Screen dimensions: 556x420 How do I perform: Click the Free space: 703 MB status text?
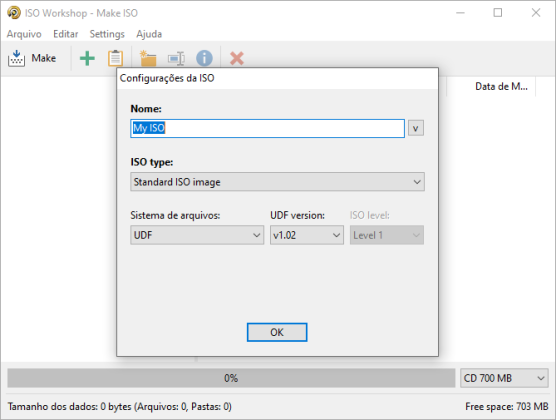click(507, 407)
